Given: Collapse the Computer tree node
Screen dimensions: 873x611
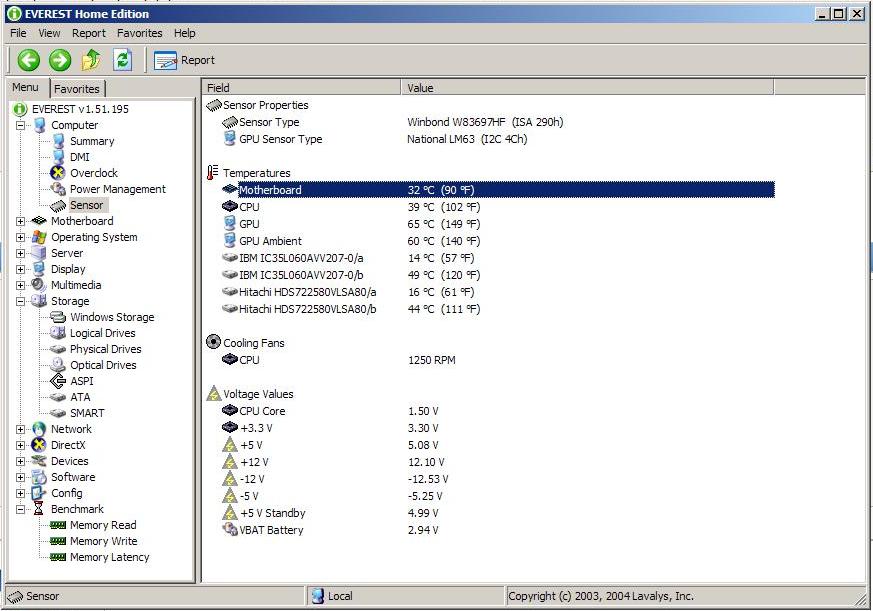Looking at the screenshot, I should tap(21, 125).
